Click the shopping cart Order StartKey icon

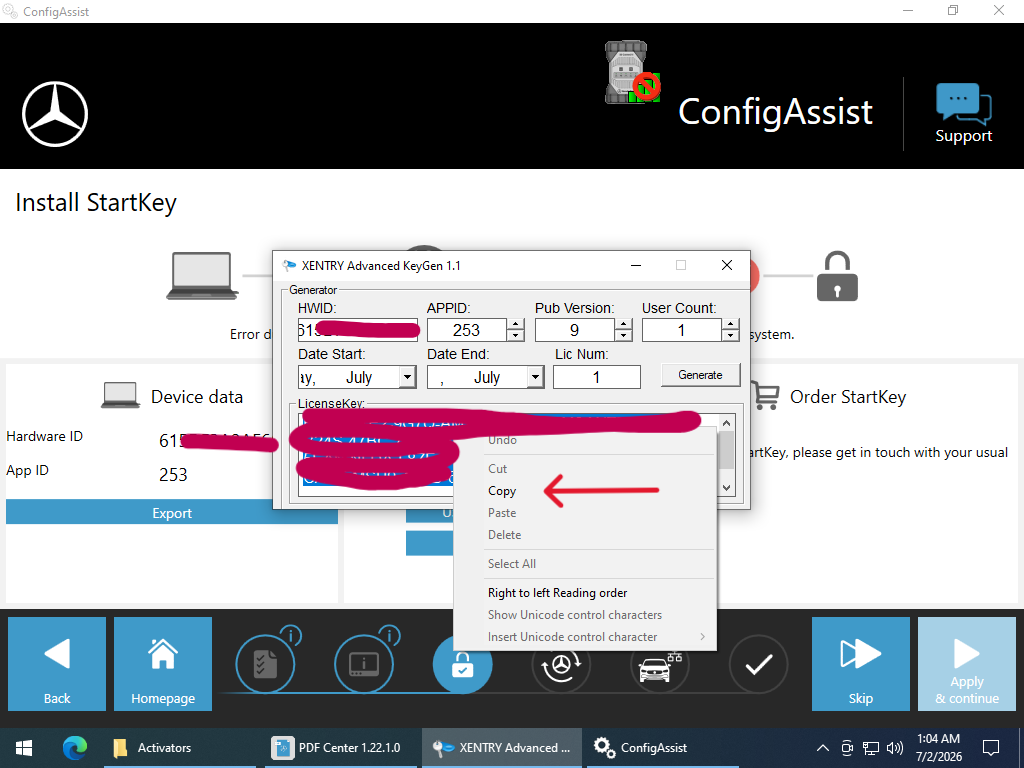coord(764,396)
